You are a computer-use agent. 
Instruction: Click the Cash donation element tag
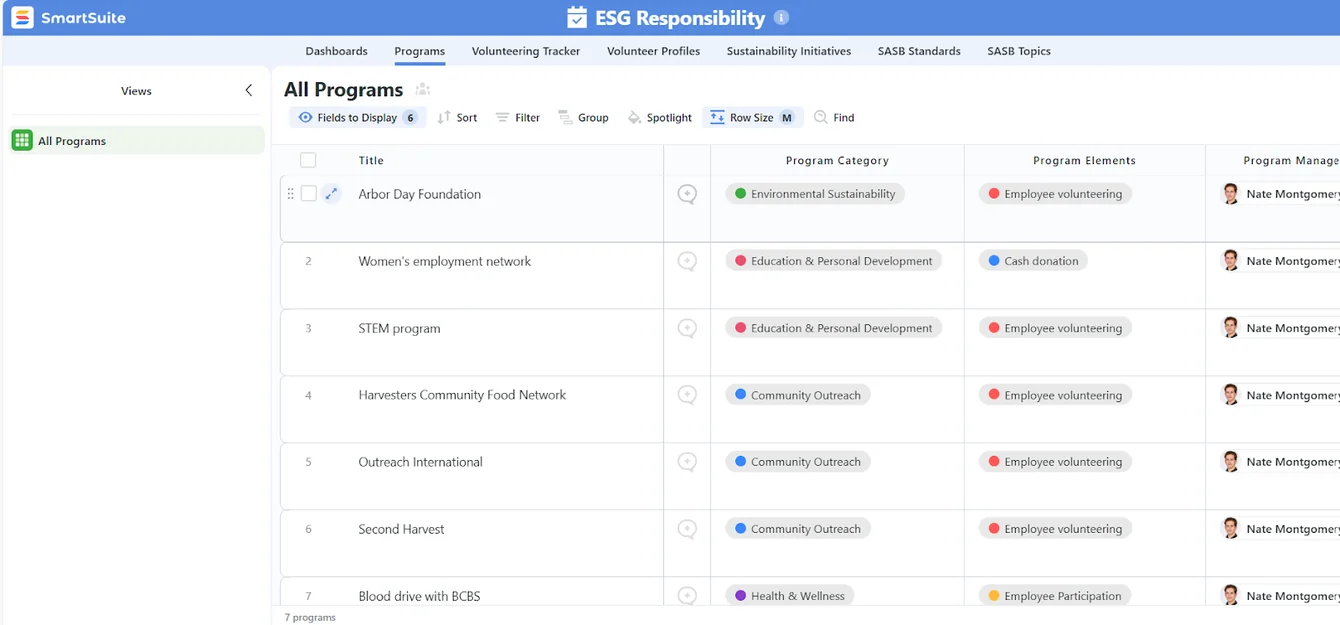point(1033,261)
